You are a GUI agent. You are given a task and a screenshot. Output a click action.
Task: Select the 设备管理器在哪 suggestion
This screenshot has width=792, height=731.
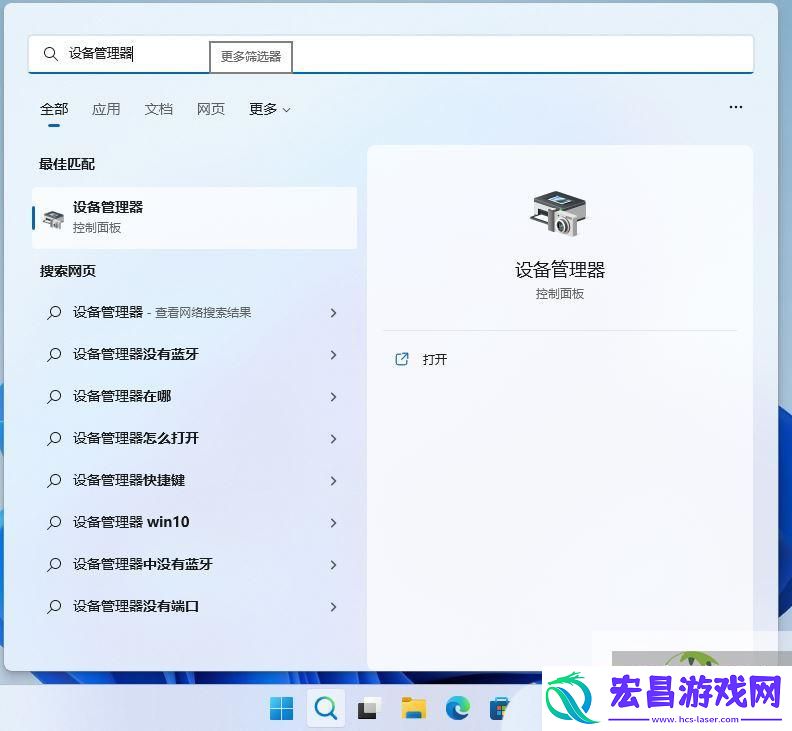pos(192,397)
